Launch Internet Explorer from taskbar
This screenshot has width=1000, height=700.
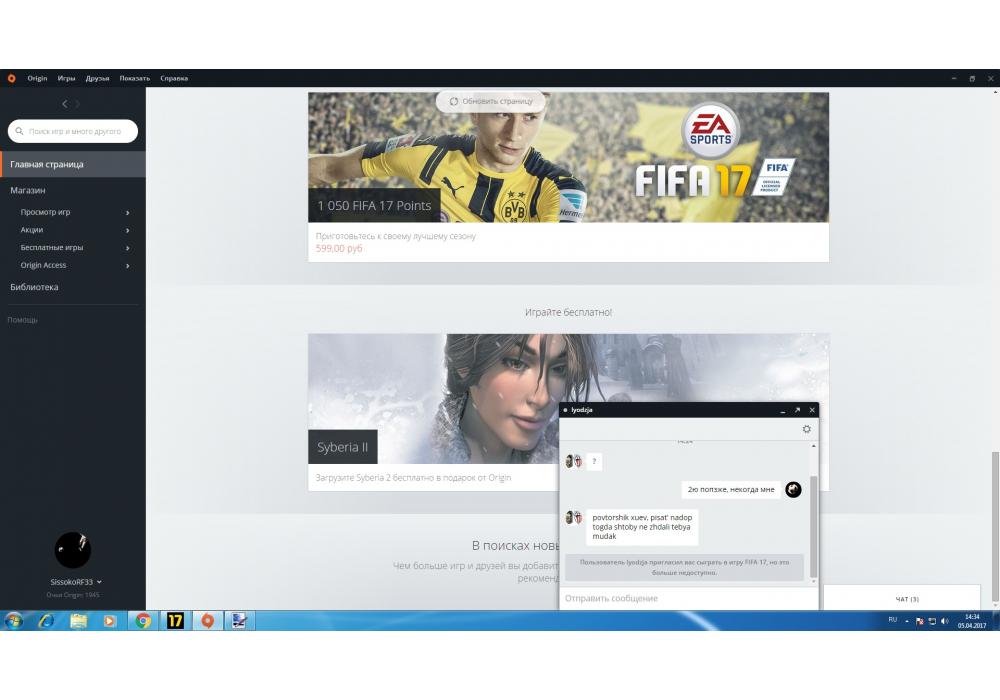46,620
